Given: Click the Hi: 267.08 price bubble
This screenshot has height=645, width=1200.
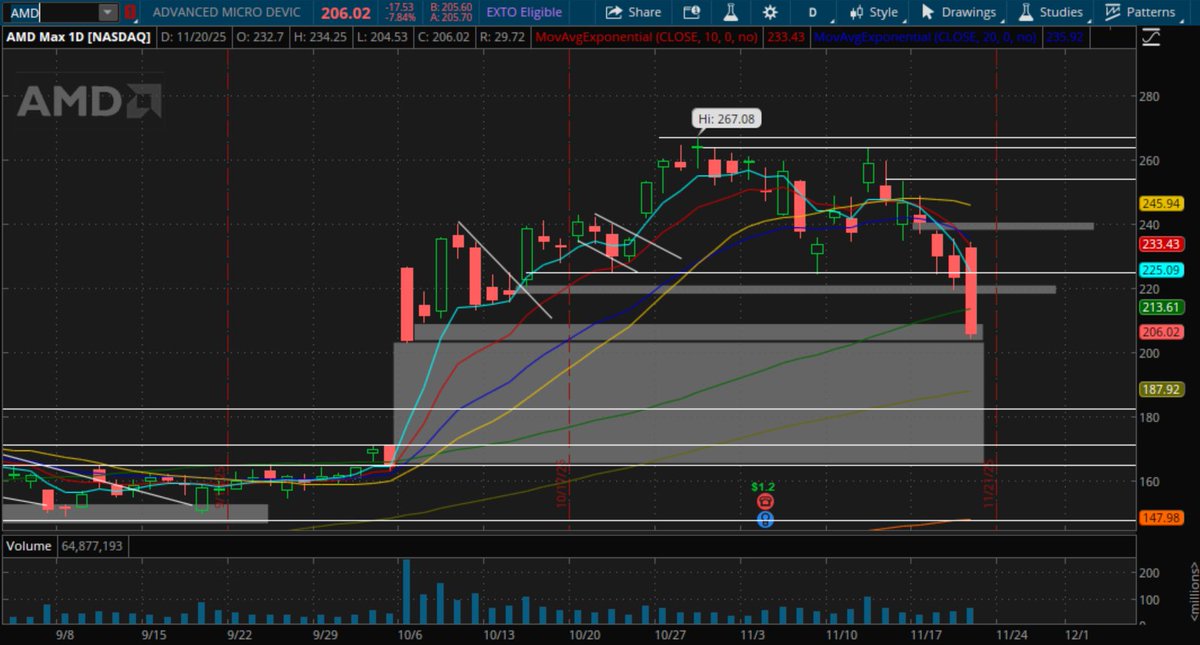Looking at the screenshot, I should 727,118.
